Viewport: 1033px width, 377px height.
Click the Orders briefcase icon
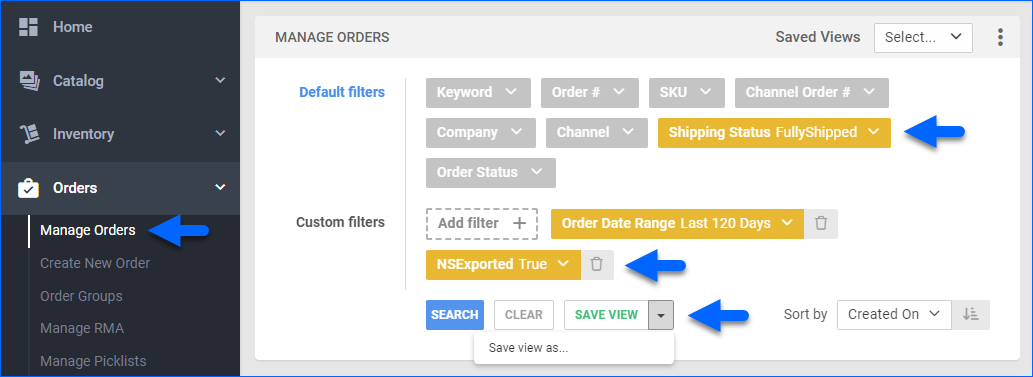(x=28, y=188)
